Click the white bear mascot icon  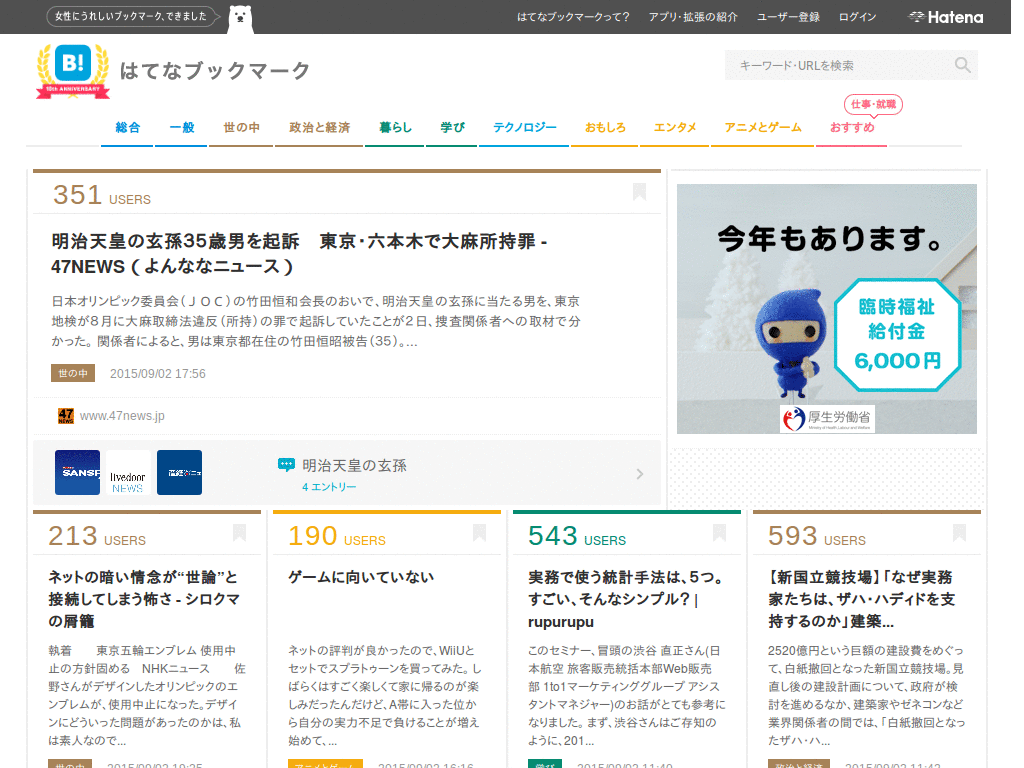(x=240, y=18)
